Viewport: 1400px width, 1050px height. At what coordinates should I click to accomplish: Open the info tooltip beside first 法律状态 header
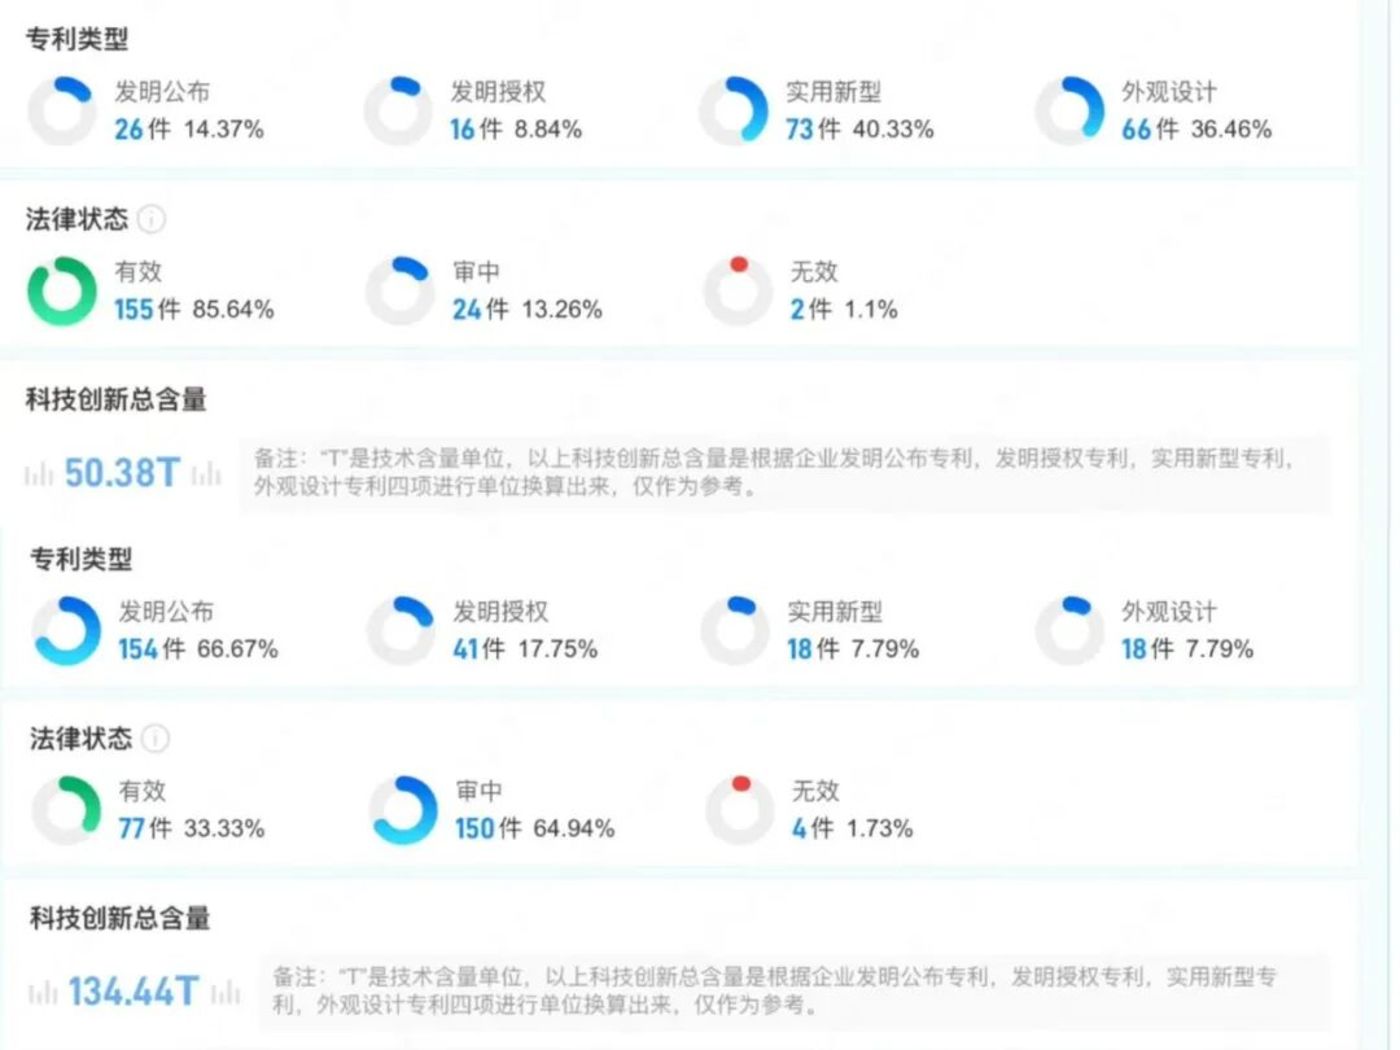[x=152, y=221]
